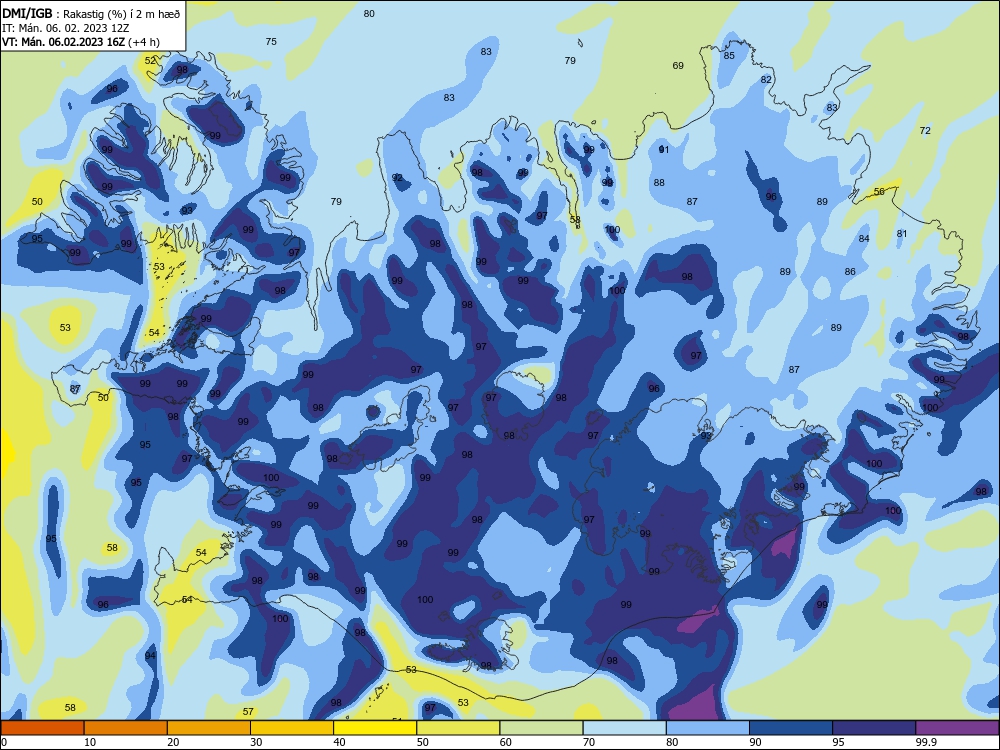Click the map value '88'
Screen dimensions: 1000x750
tap(659, 182)
